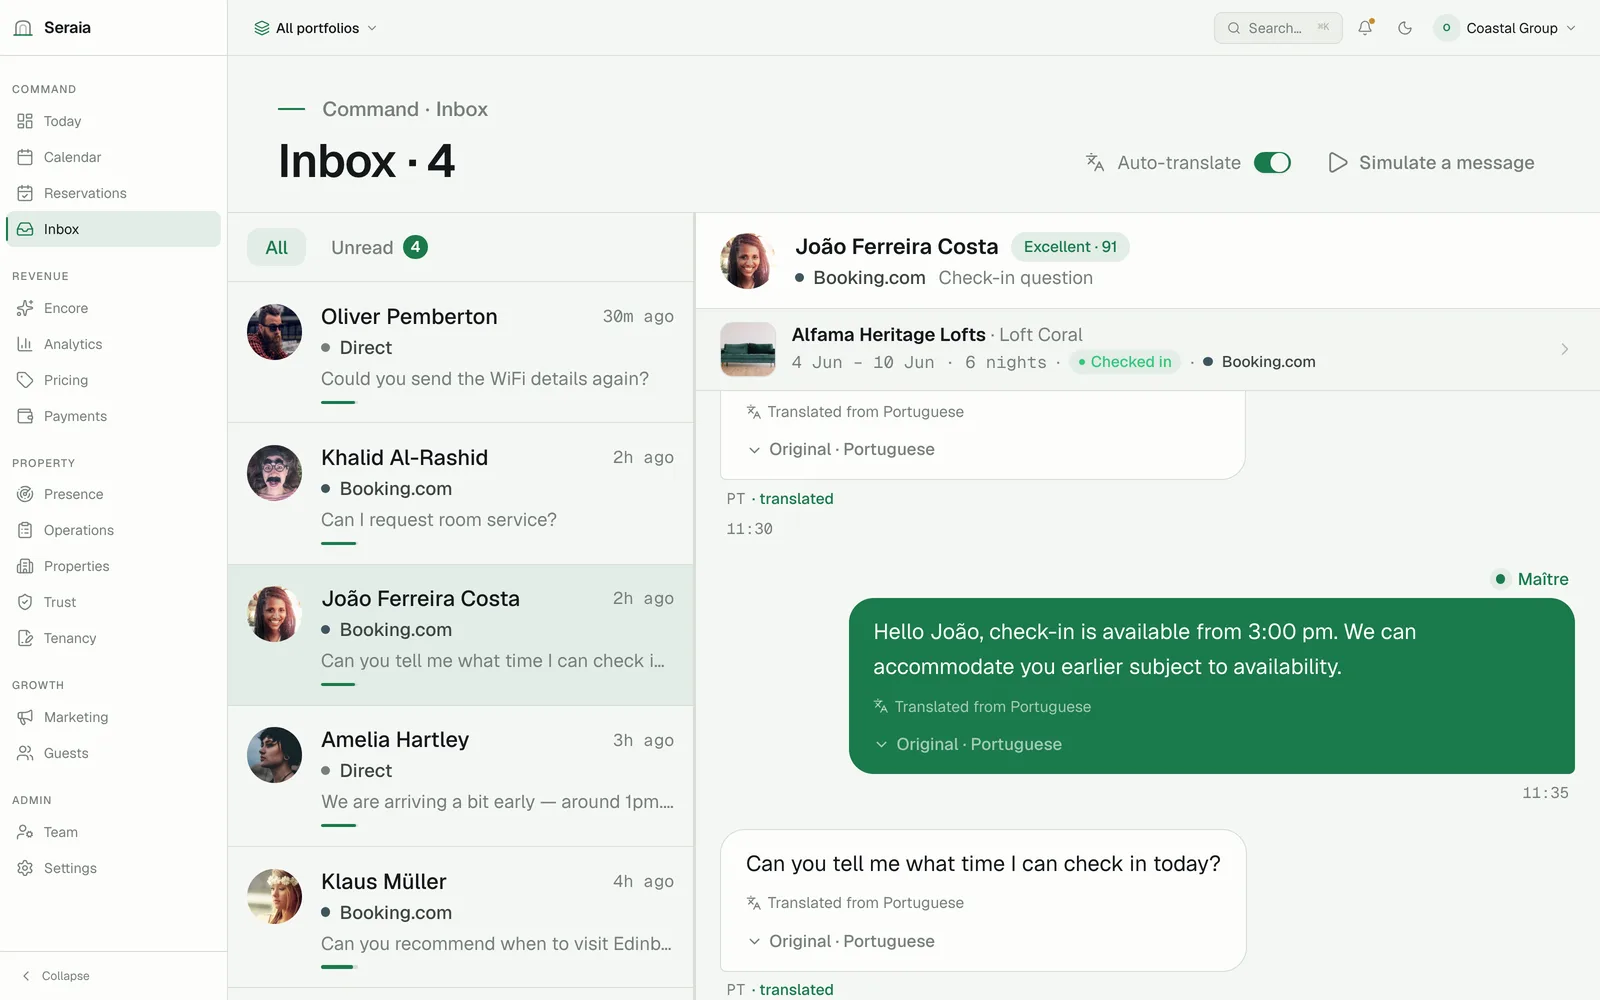Click the Checked in status badge

pos(1125,362)
